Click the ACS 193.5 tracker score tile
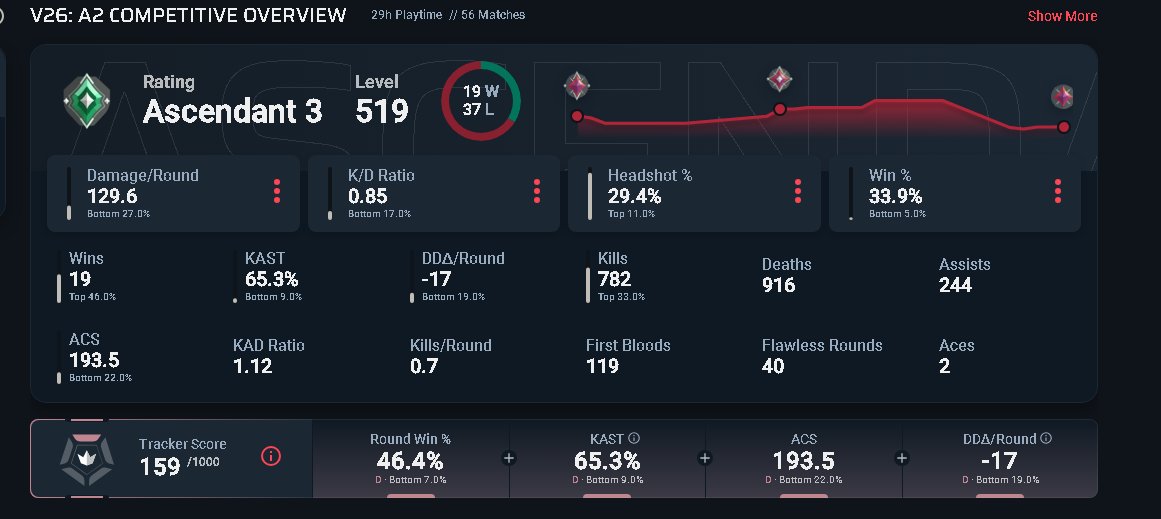Viewport: 1161px width, 519px height. click(x=803, y=459)
